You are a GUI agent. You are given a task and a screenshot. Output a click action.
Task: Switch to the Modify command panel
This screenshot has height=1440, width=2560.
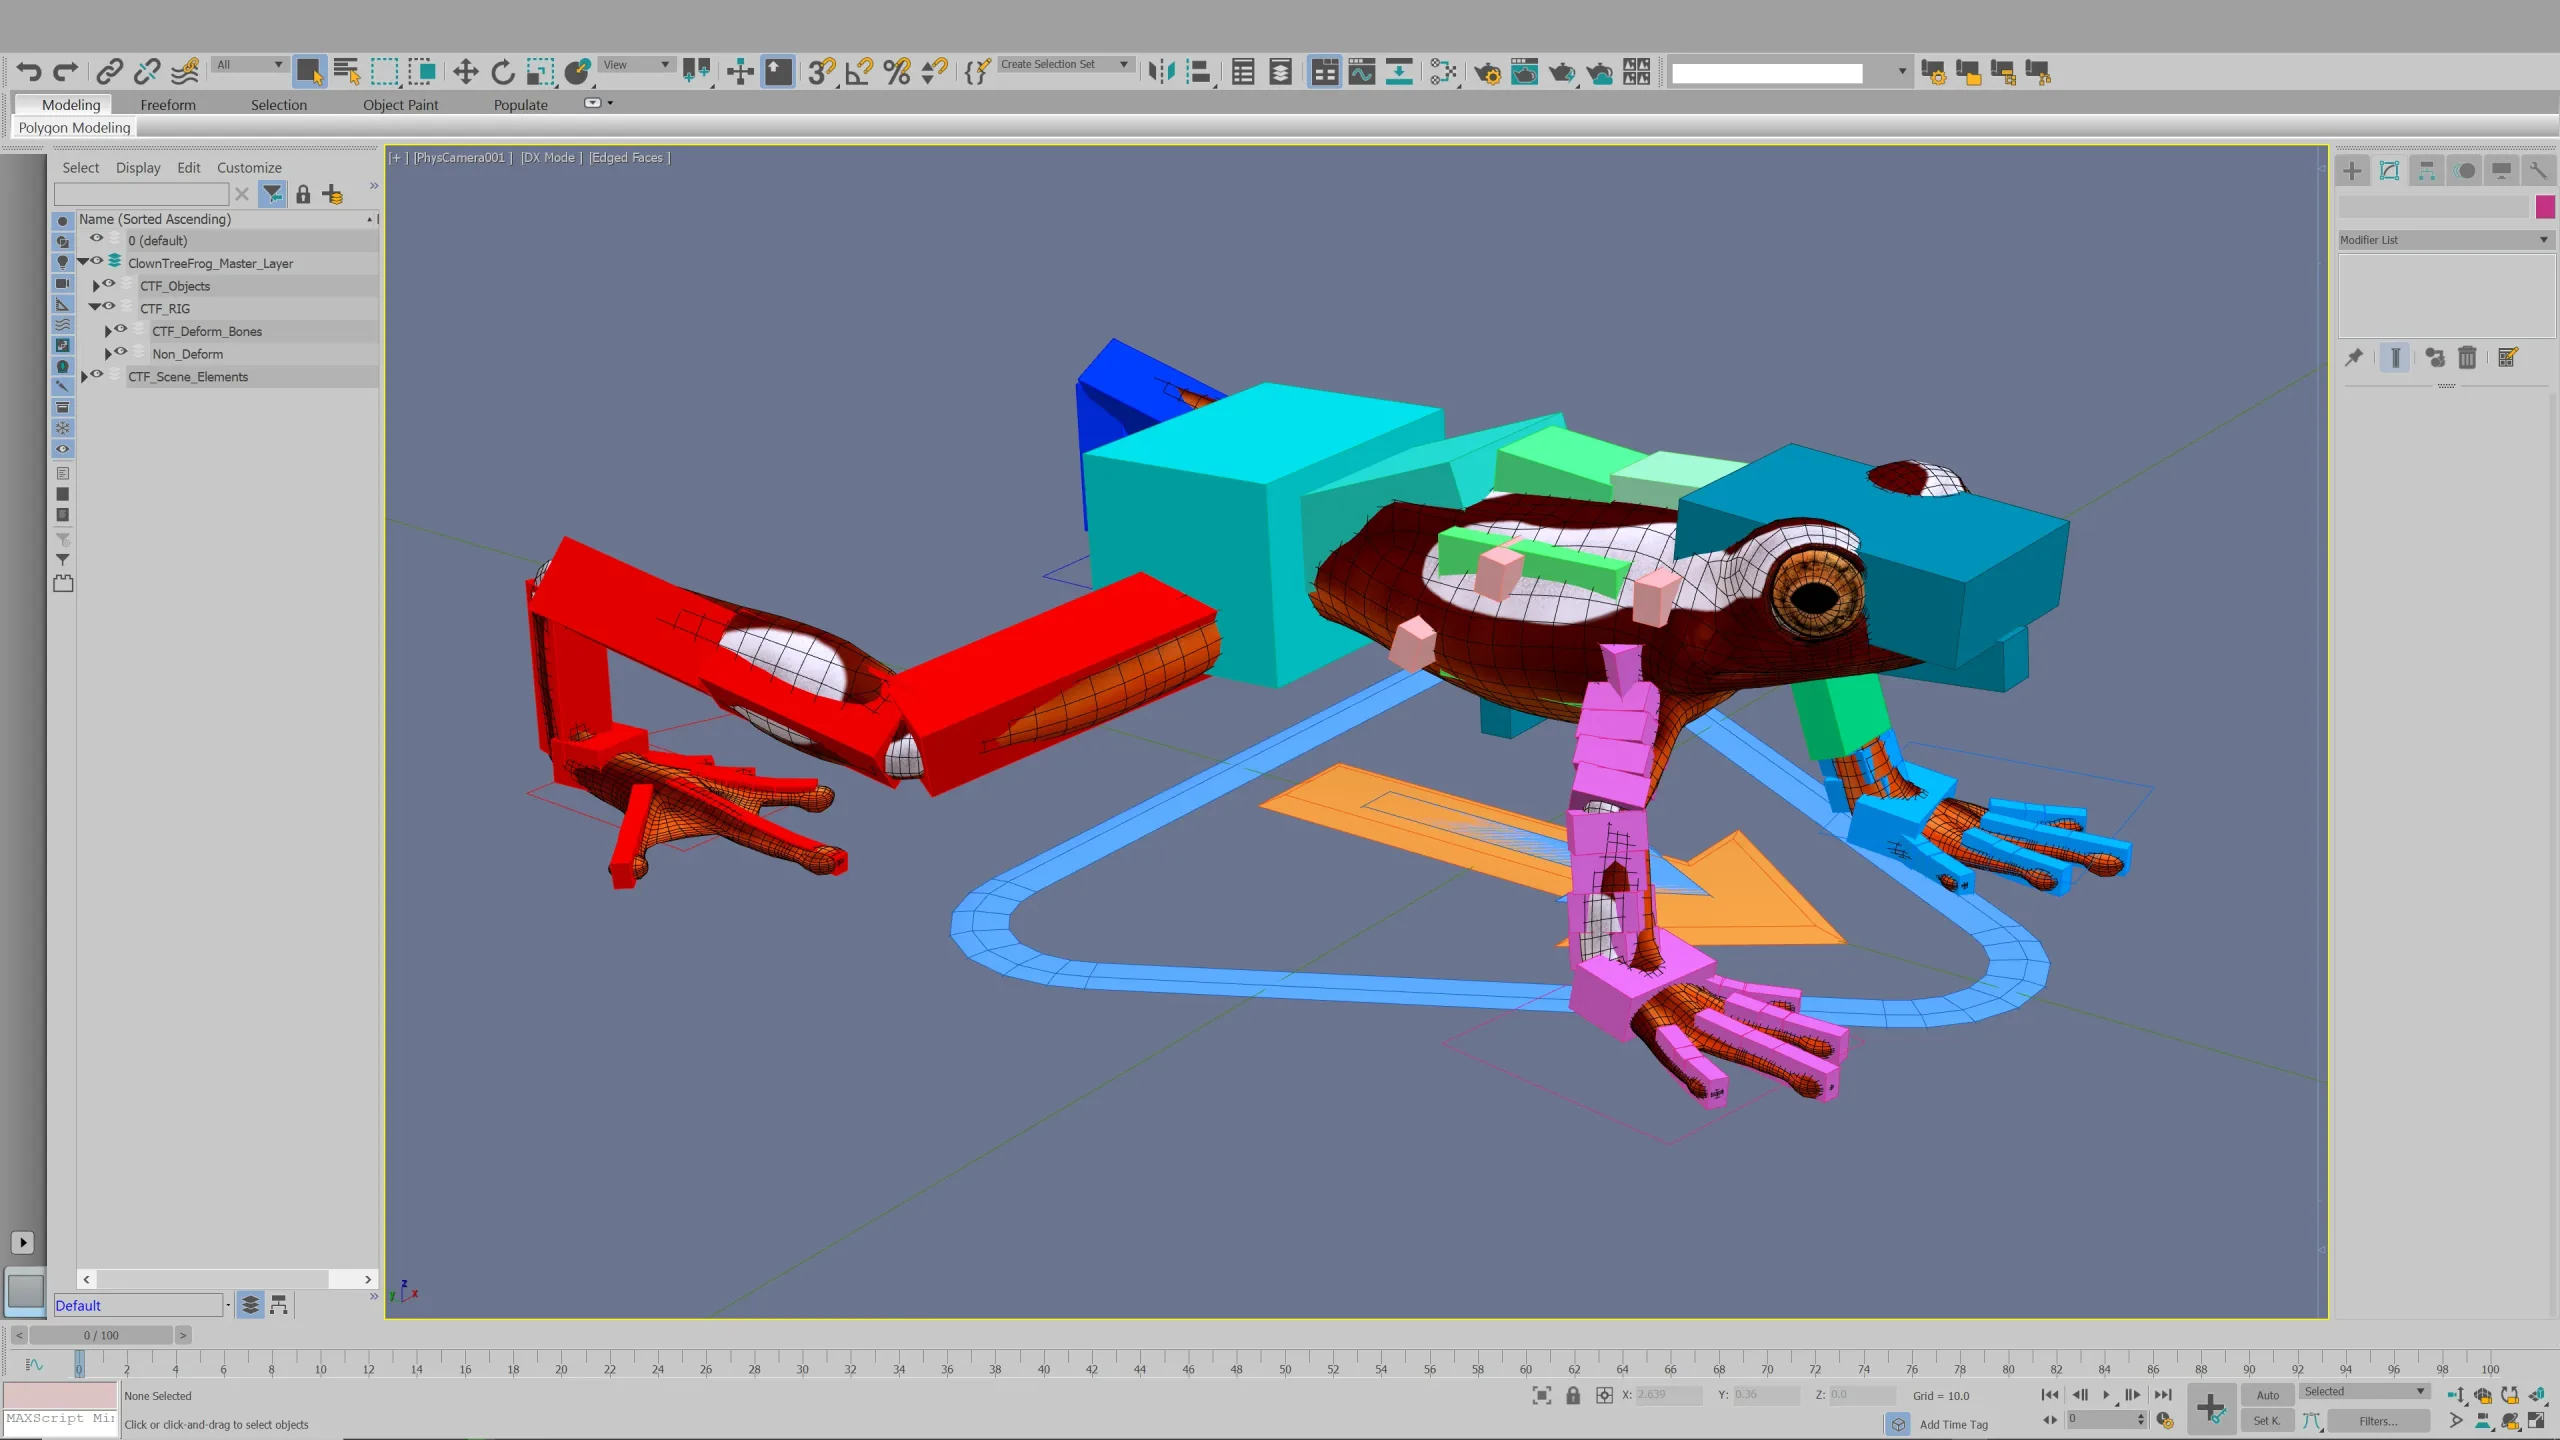[x=2389, y=171]
